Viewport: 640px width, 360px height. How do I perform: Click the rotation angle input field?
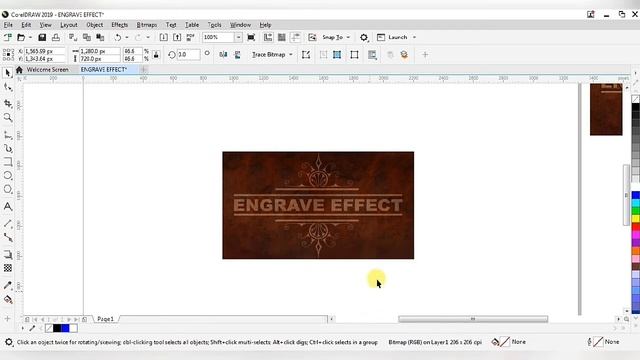click(x=189, y=54)
